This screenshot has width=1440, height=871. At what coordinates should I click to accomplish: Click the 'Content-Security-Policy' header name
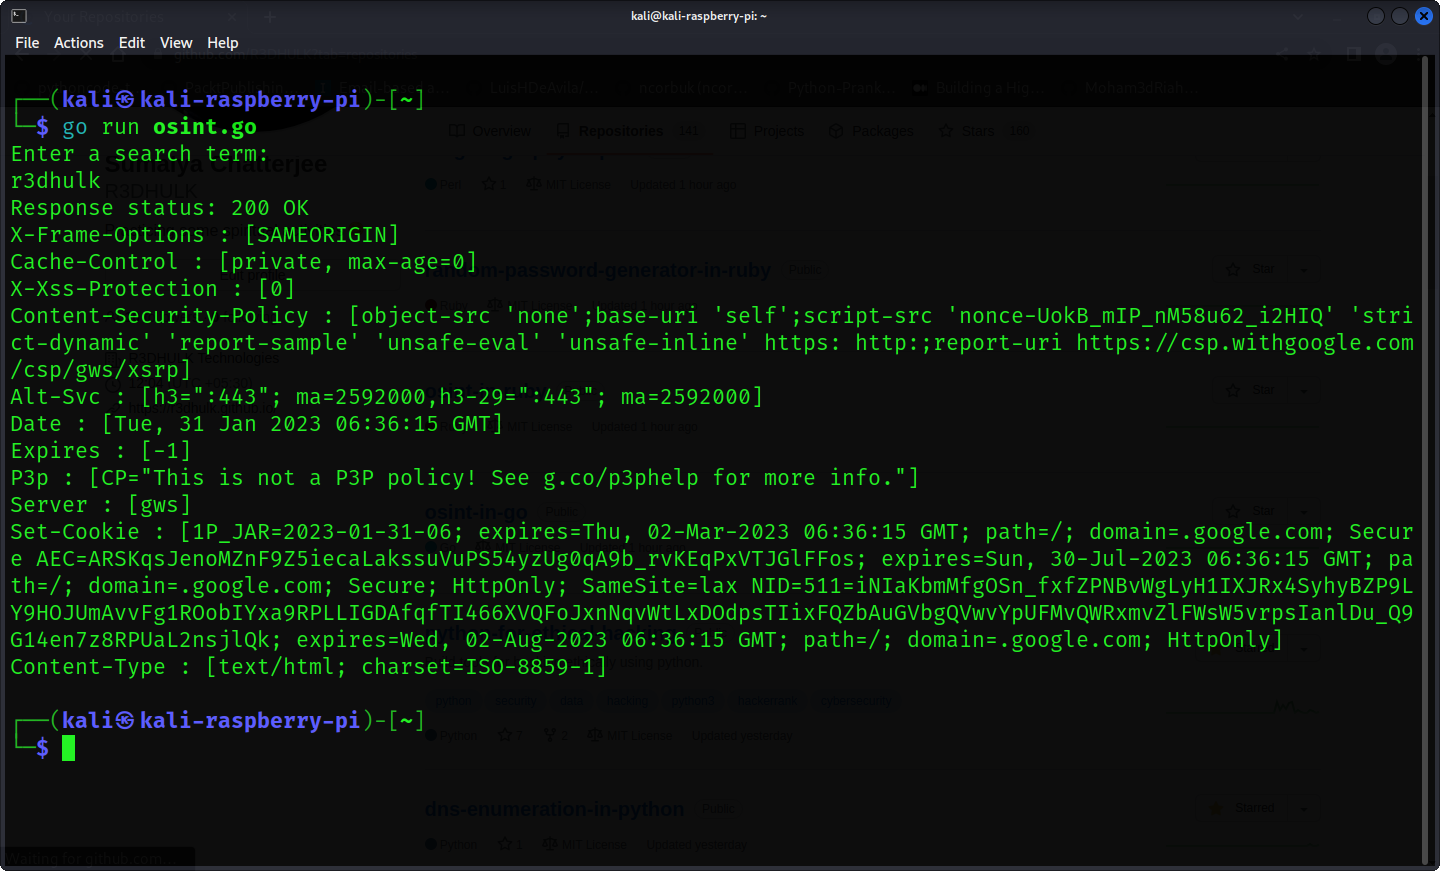point(160,316)
